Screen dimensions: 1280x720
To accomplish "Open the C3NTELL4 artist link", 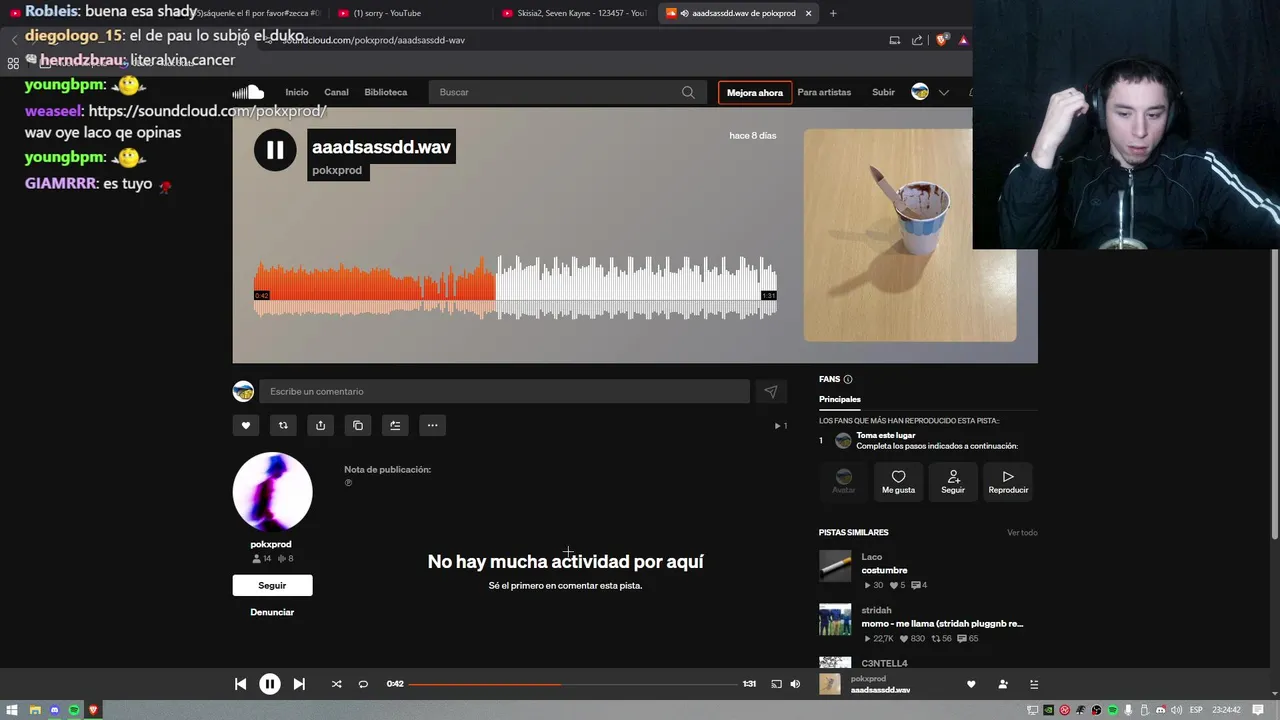I will pos(884,663).
